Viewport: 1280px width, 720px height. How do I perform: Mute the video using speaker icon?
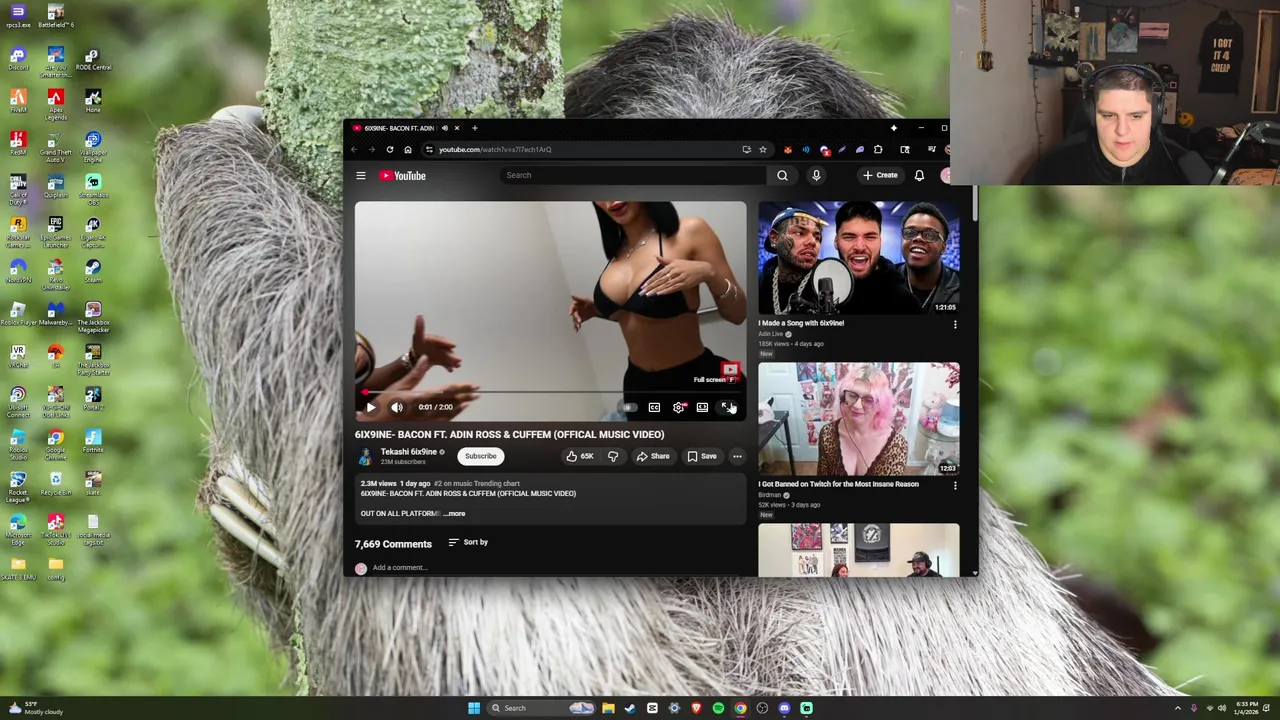[x=397, y=407]
